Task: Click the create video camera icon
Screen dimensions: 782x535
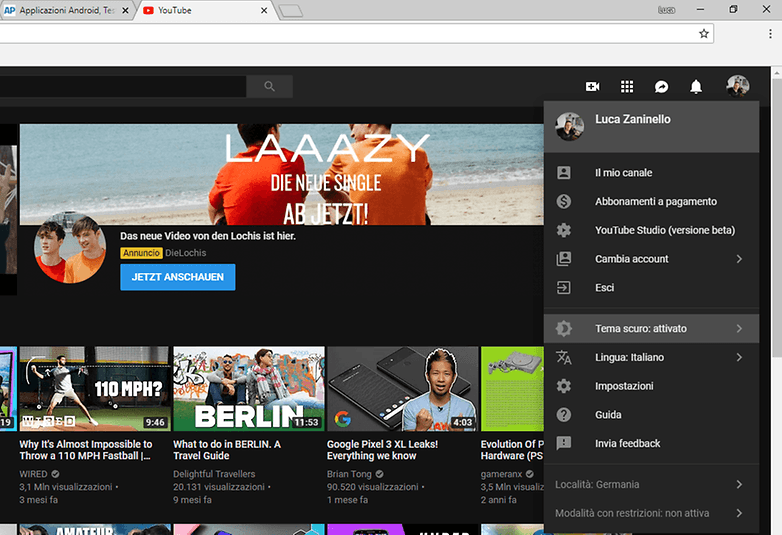Action: coord(592,87)
